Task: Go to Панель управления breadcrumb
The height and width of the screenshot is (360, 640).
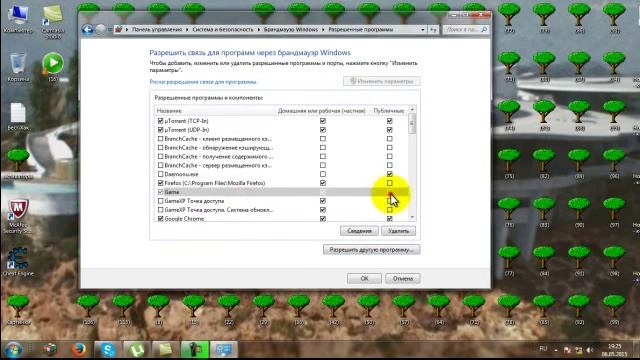Action: 157,29
